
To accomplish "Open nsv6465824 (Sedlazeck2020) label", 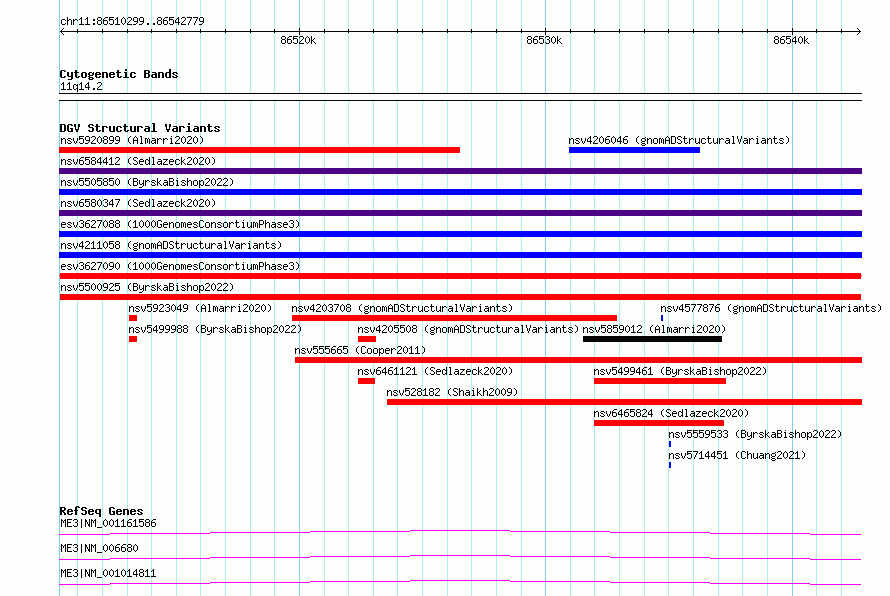I will click(671, 413).
